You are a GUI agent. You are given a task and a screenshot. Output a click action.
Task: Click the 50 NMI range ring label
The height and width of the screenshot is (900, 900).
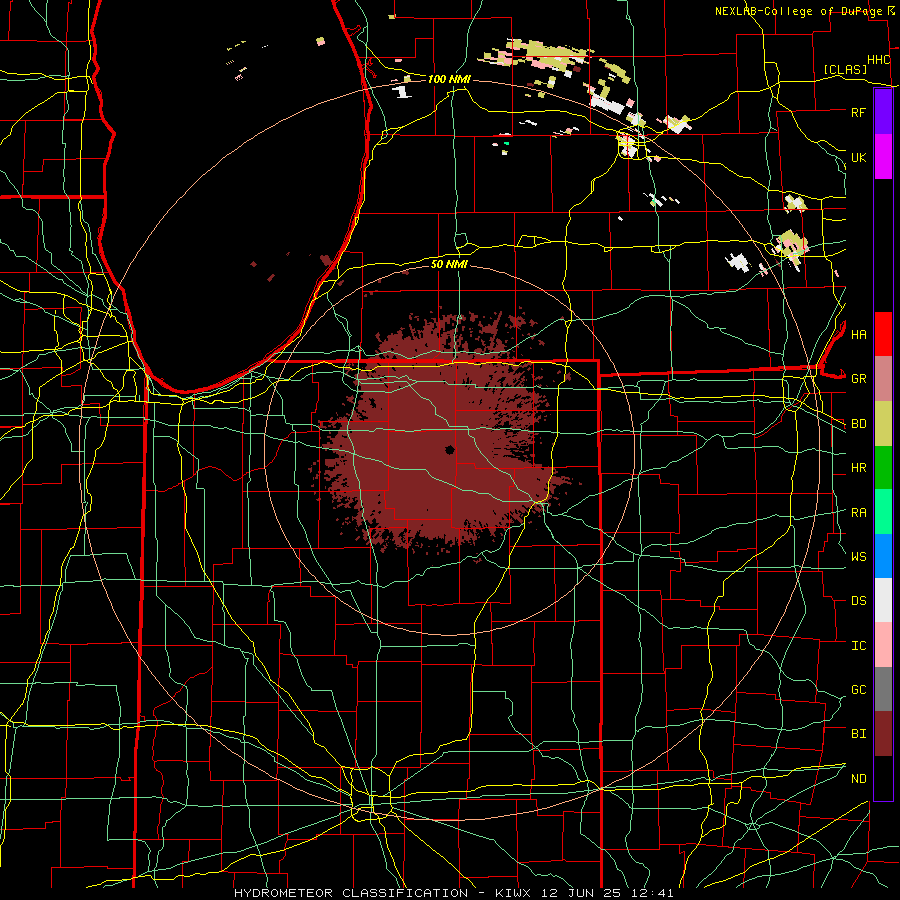click(449, 264)
